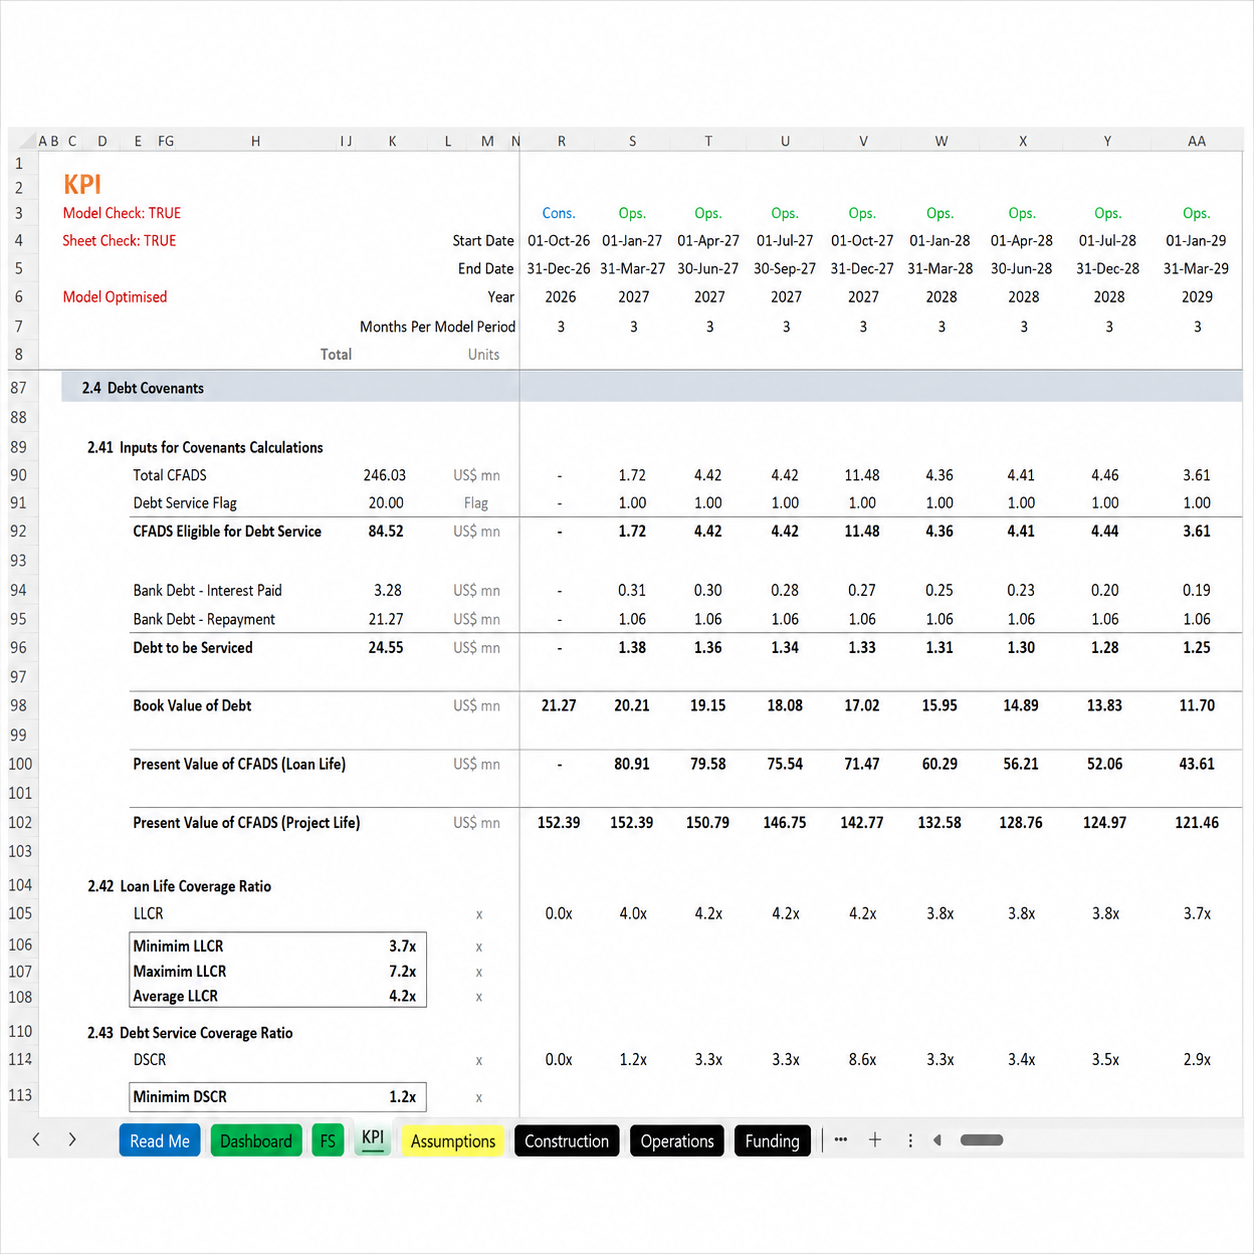Open the Assumptions sheet tab
This screenshot has height=1254, width=1254.
[x=453, y=1141]
